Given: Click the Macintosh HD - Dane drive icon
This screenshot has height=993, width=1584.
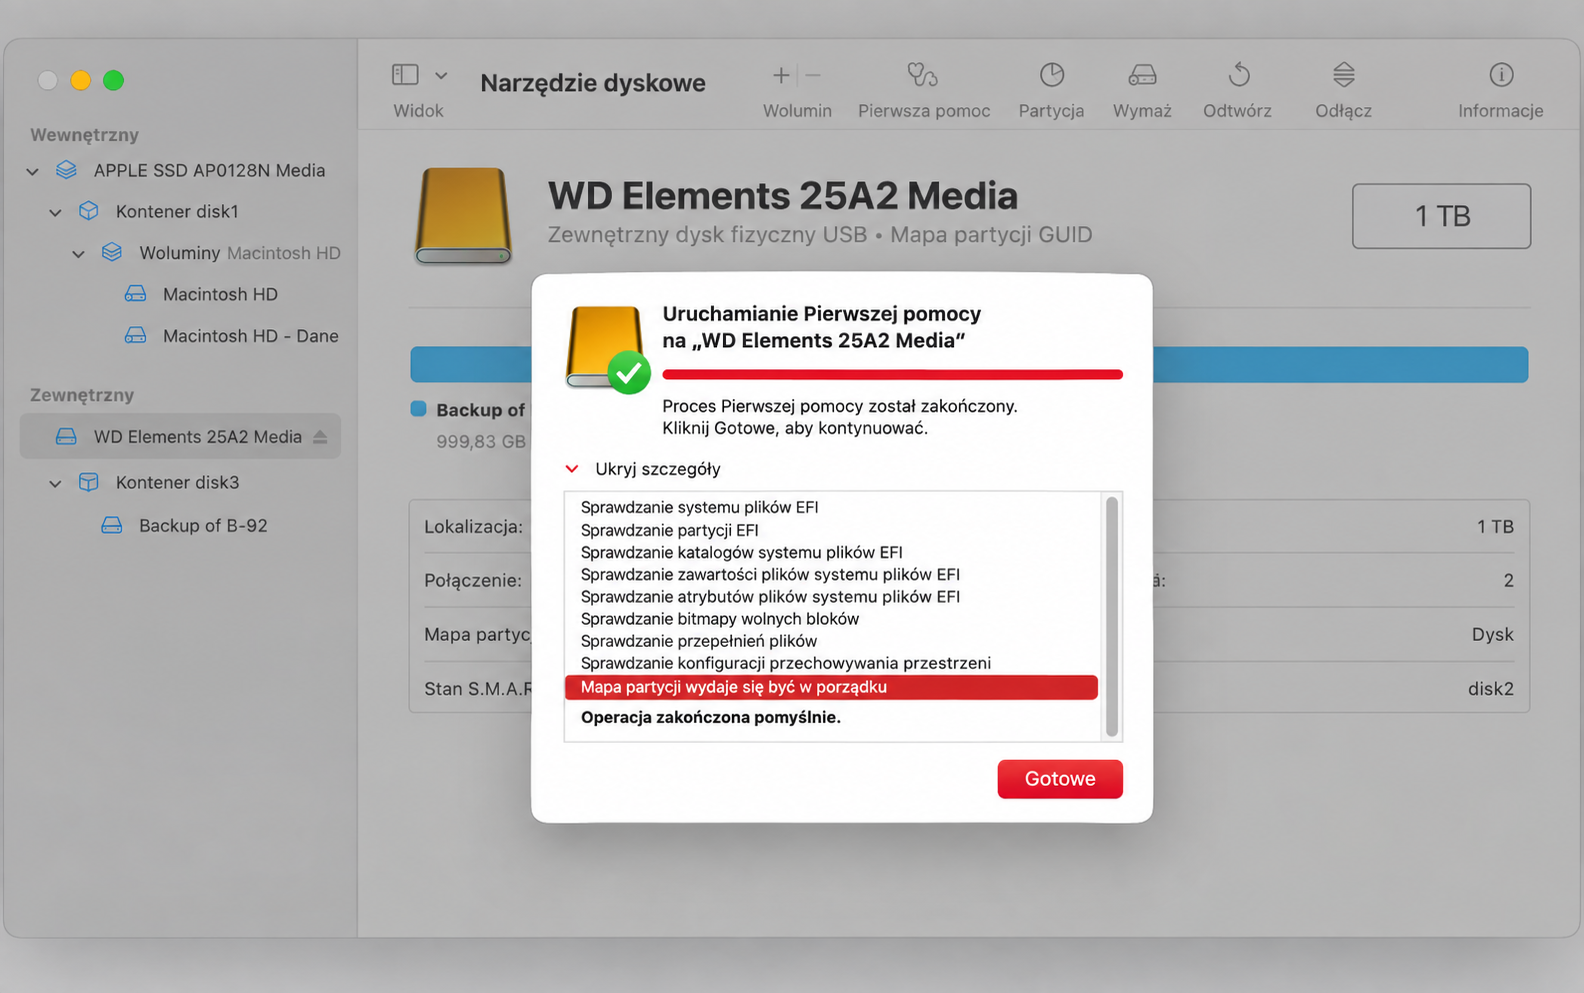Looking at the screenshot, I should click(135, 336).
